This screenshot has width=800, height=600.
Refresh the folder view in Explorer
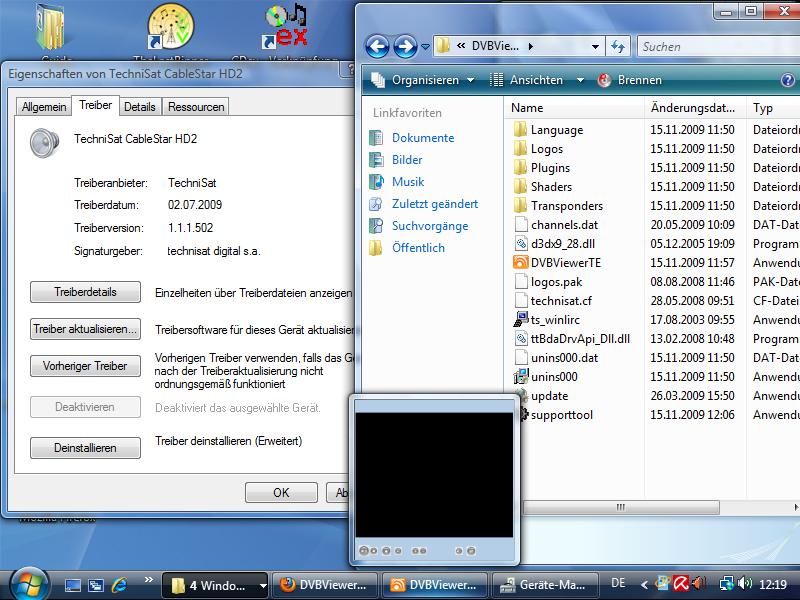pos(618,46)
